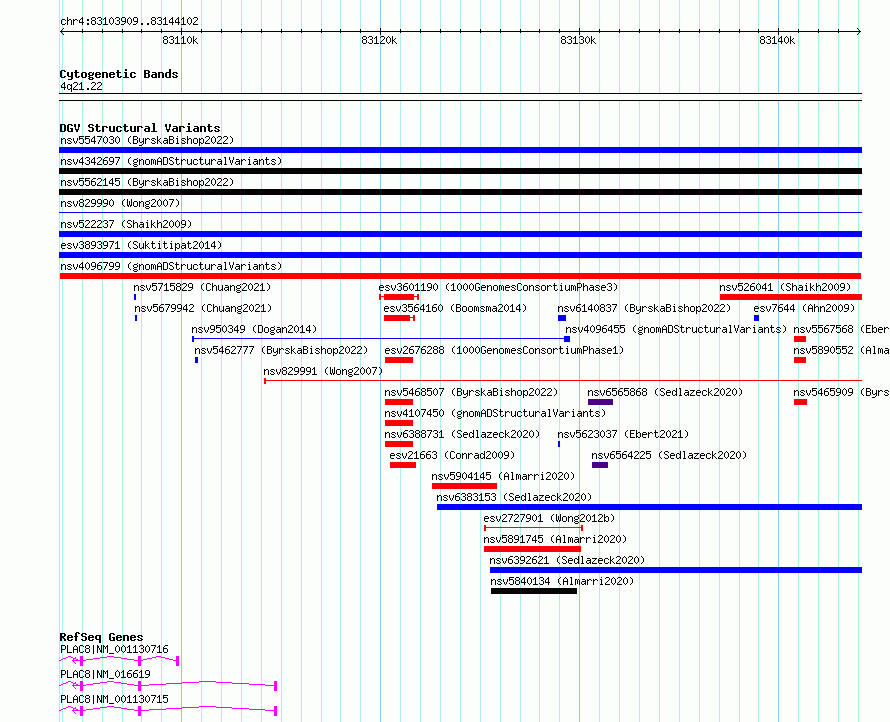Click nsv5462777 (ByrskaBishop2022) label
Viewport: 890px width, 722px height.
pyautogui.click(x=282, y=350)
